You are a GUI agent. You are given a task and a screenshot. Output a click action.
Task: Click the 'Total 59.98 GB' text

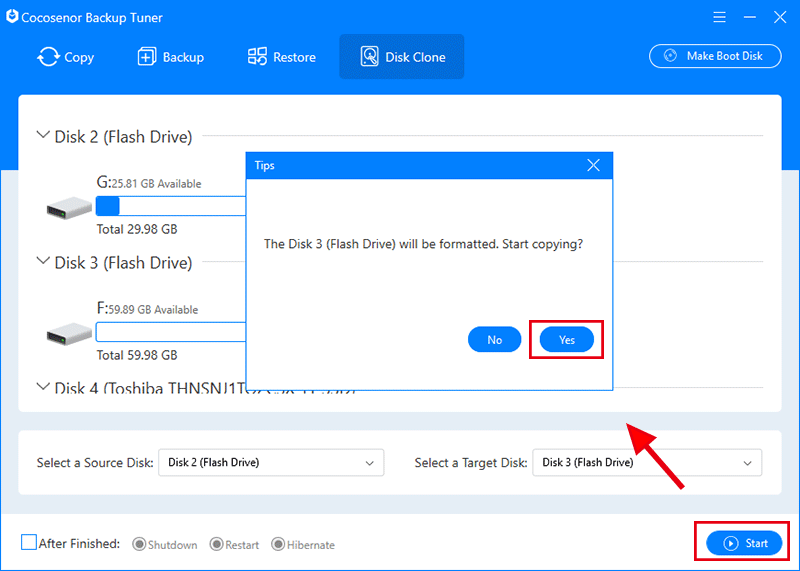[x=137, y=355]
